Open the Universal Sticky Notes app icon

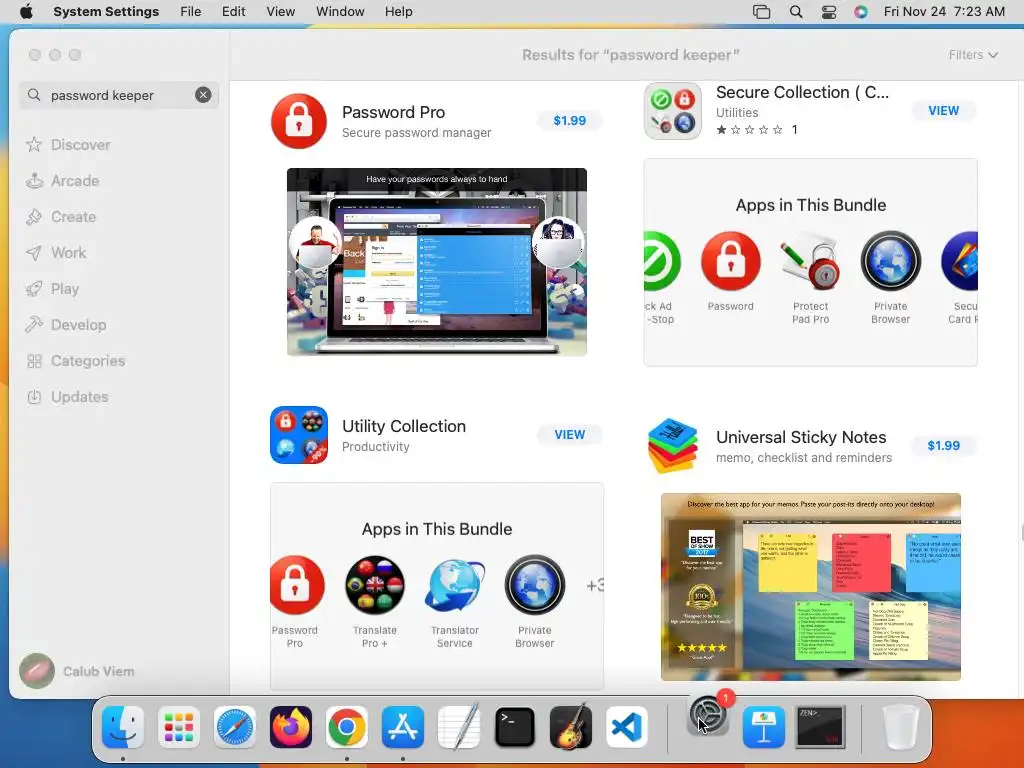[x=673, y=446]
